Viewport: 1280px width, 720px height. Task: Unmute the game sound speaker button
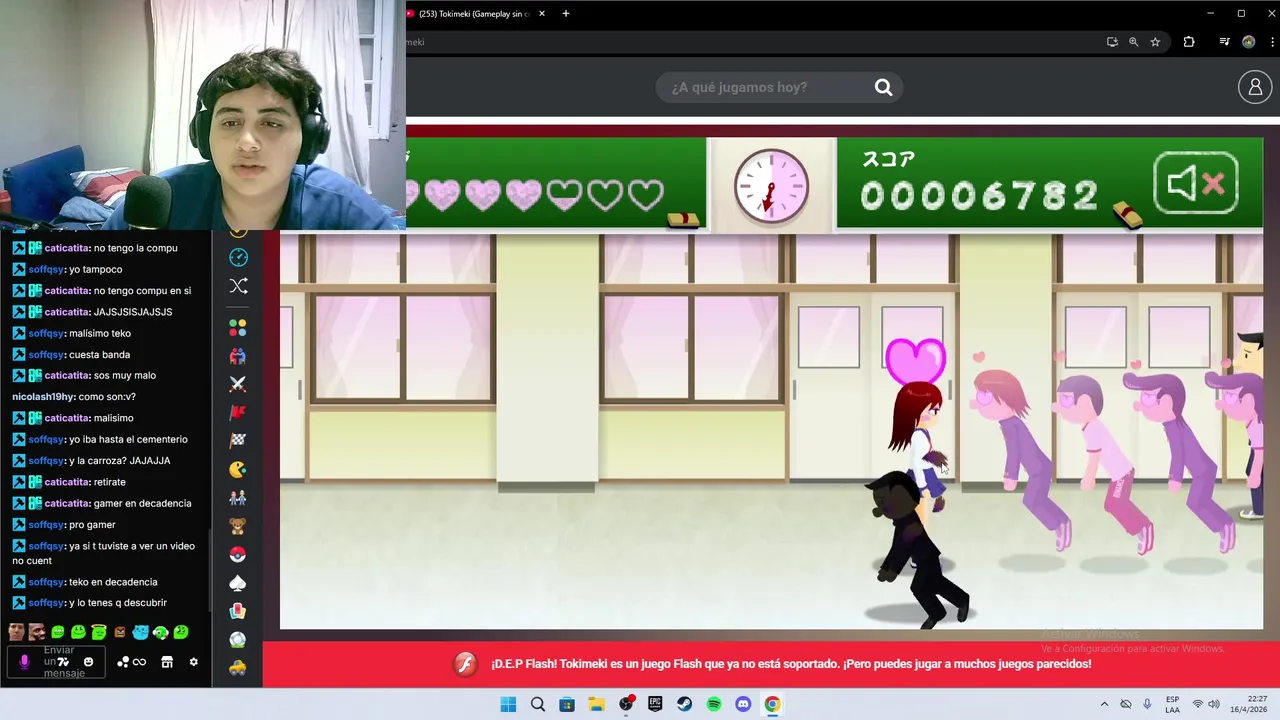coord(1196,184)
